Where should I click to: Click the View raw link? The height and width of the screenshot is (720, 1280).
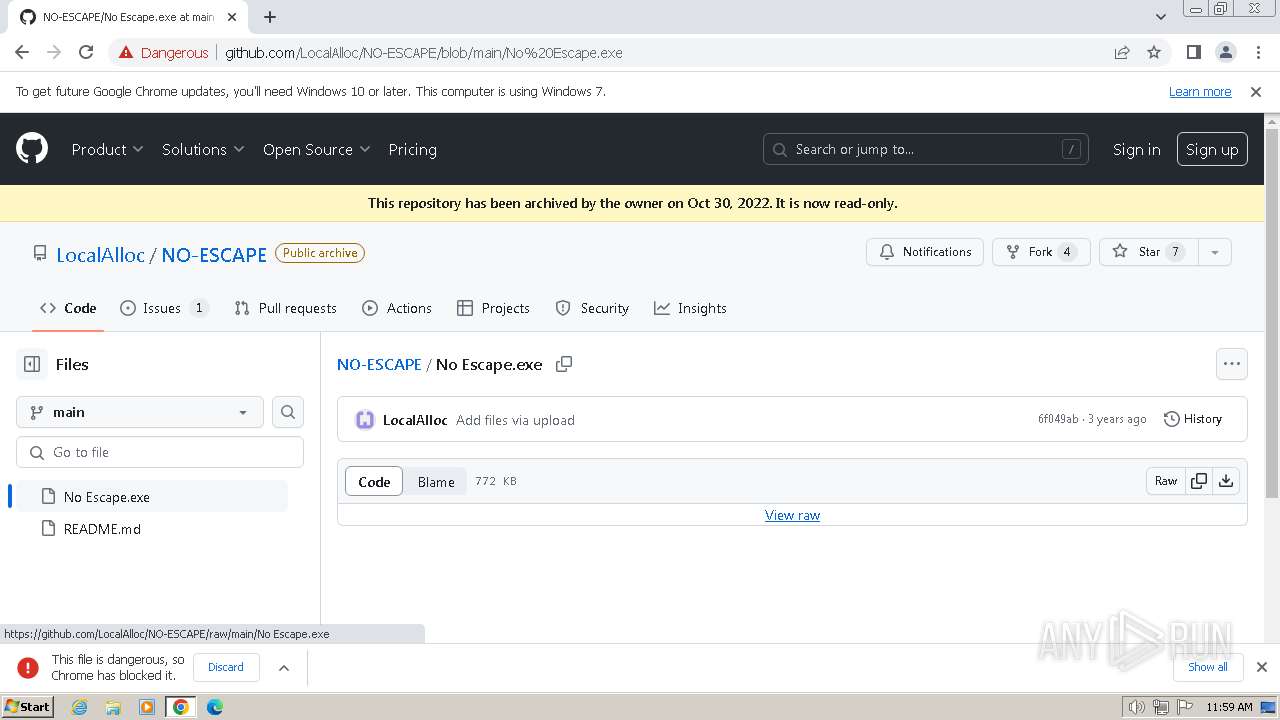[792, 515]
